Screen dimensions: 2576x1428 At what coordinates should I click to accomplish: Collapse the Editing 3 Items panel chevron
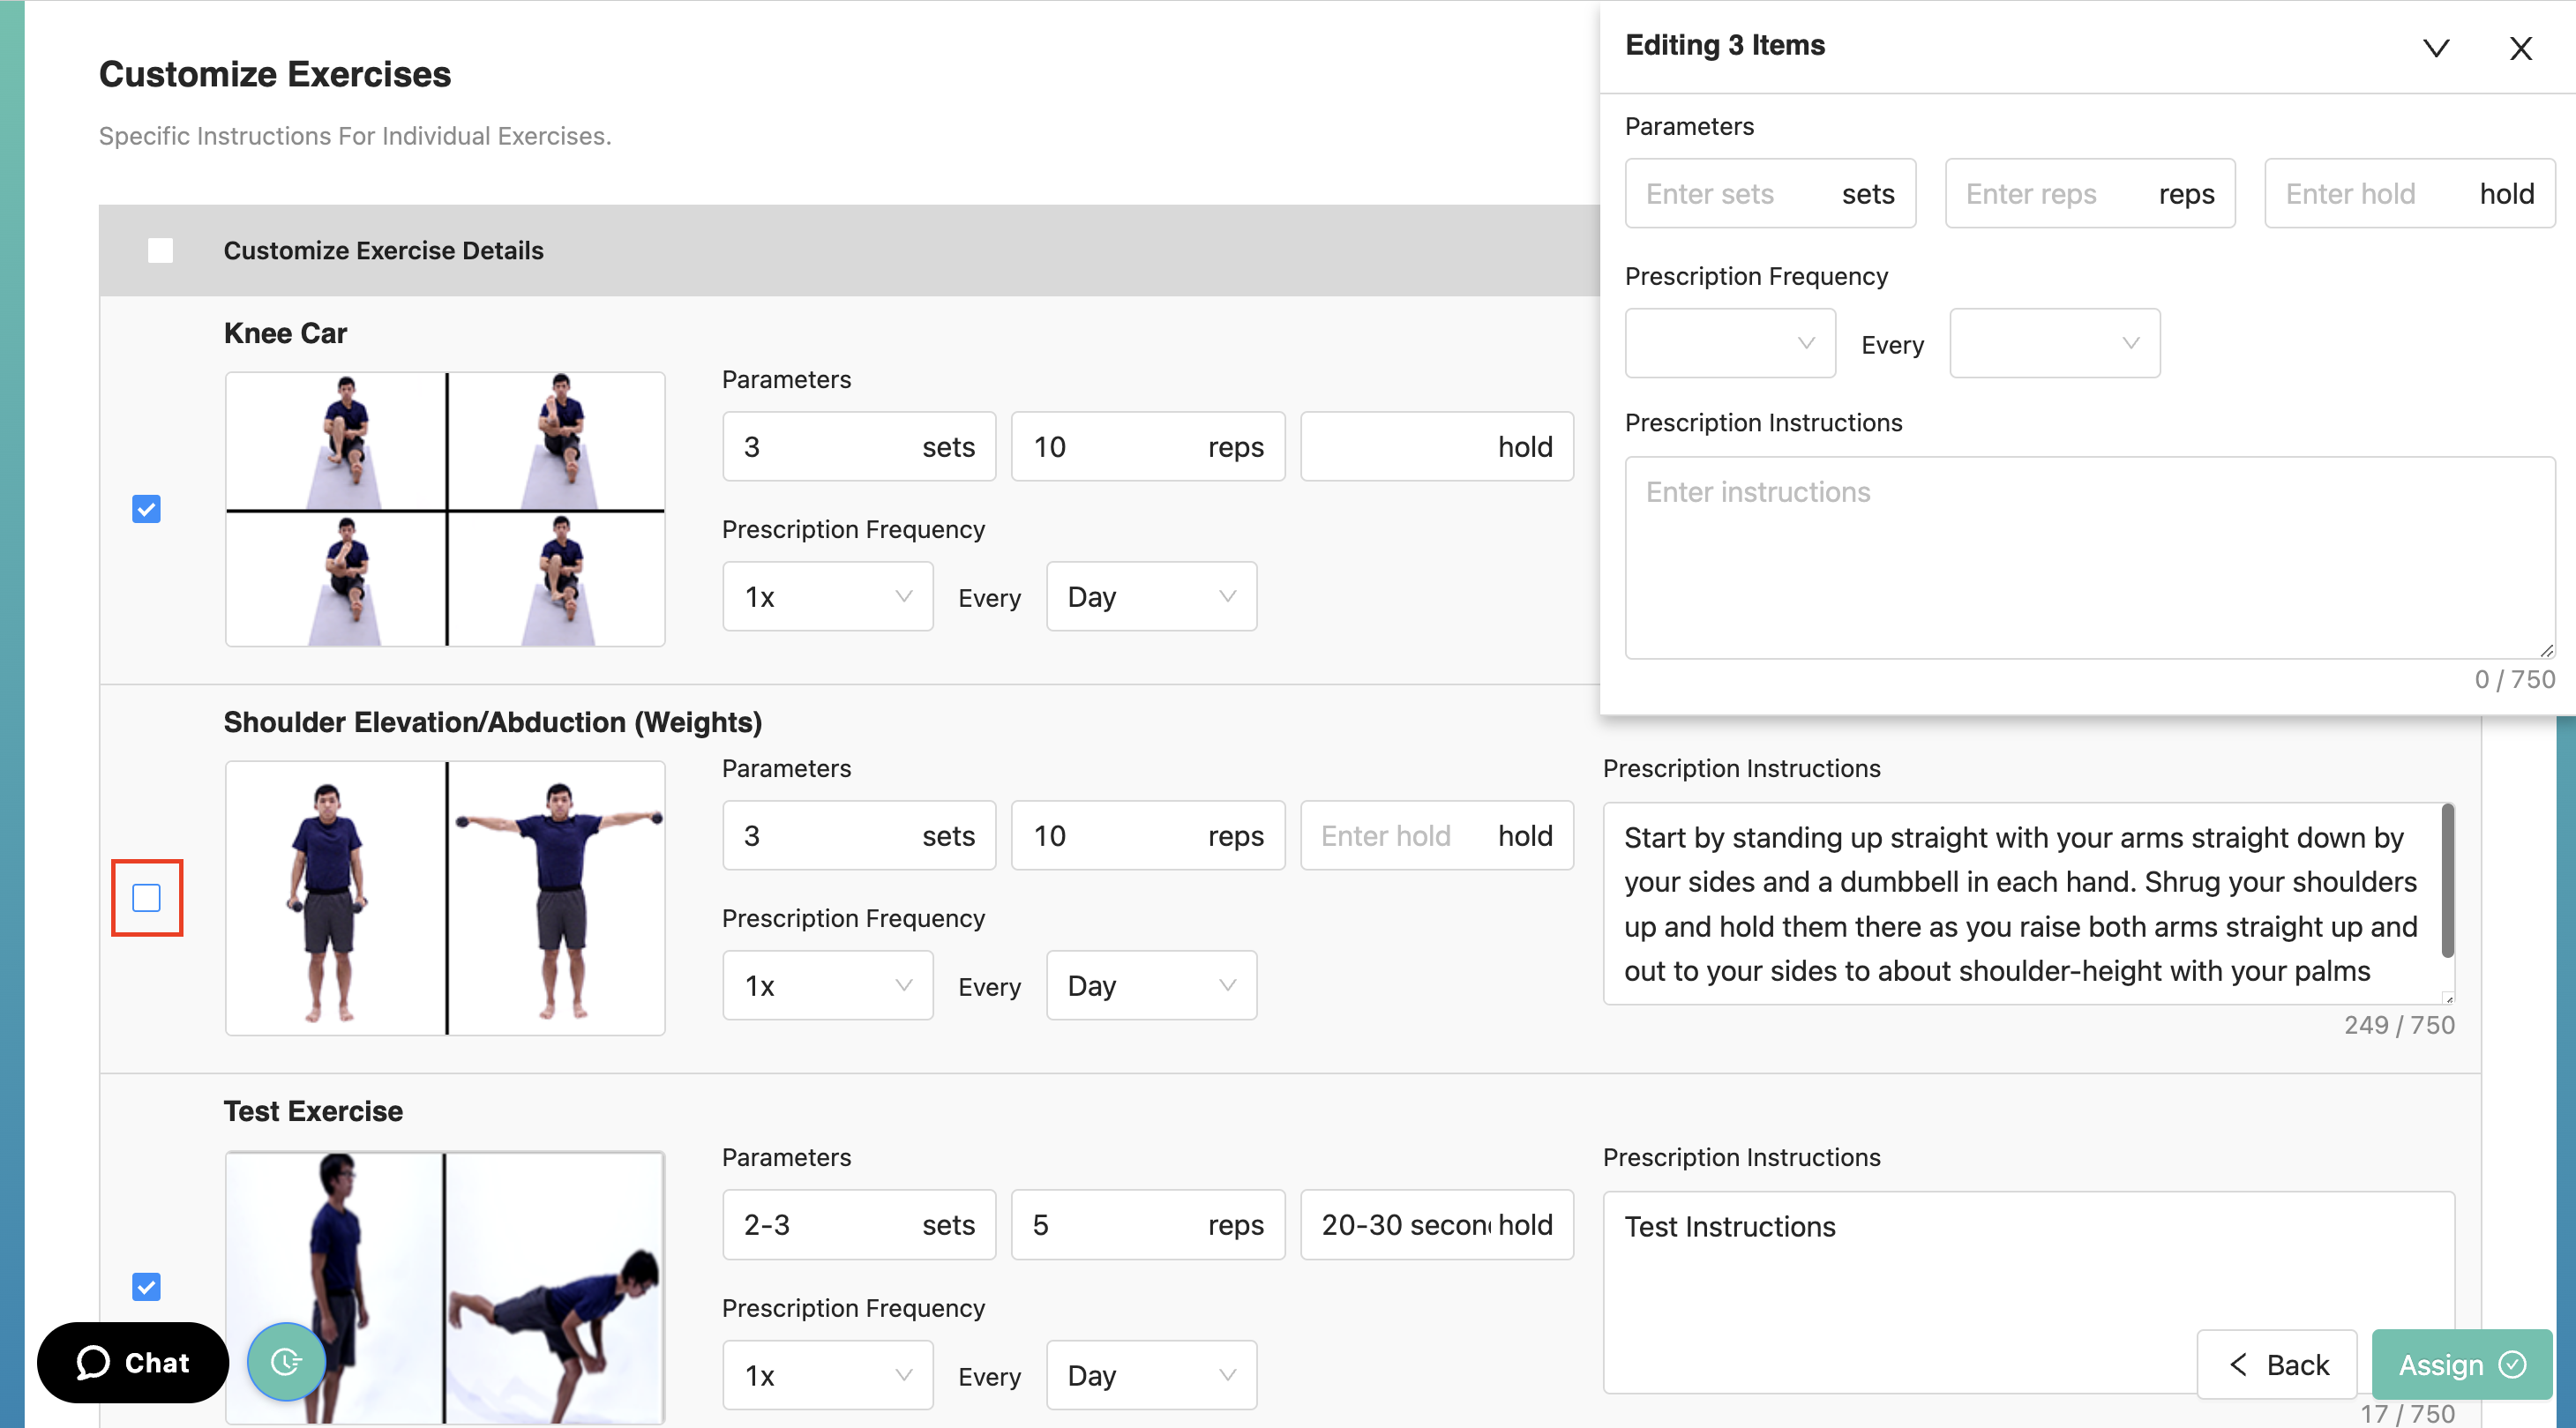2435,48
